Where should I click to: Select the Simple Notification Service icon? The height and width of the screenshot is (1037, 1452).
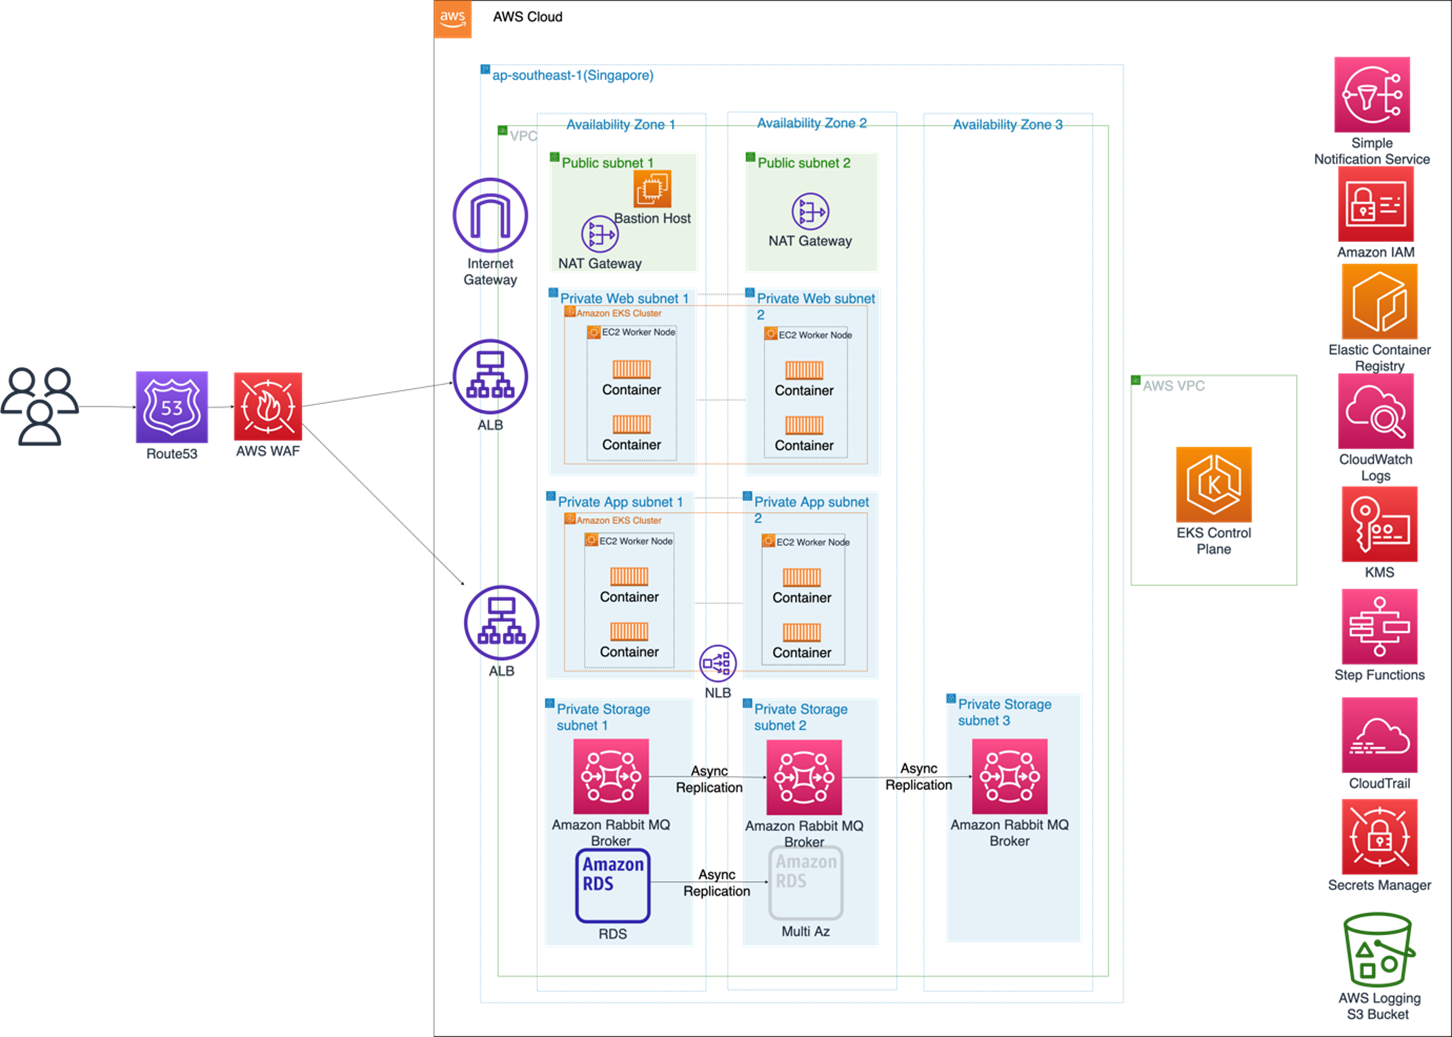(1372, 95)
